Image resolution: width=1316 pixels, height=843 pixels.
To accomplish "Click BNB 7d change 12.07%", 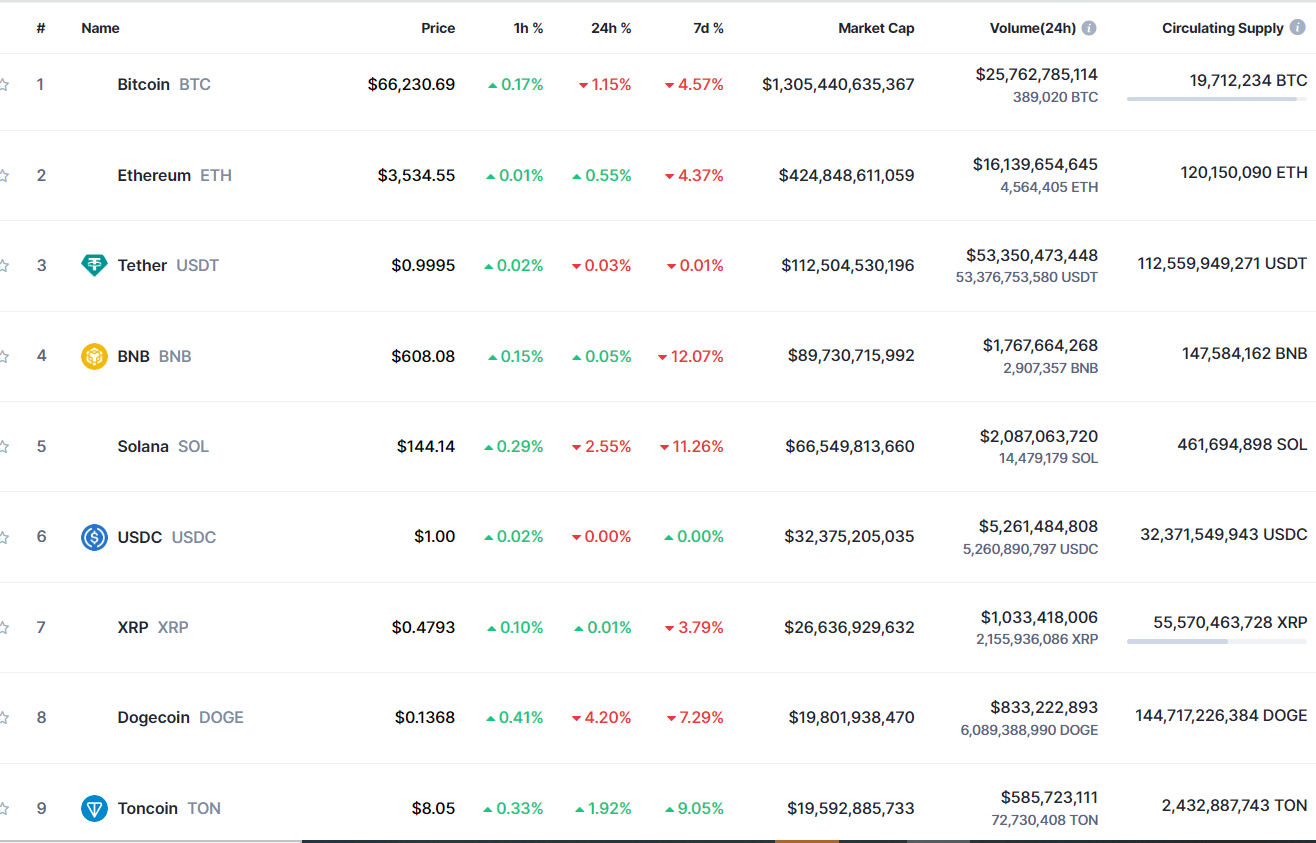I will point(691,356).
